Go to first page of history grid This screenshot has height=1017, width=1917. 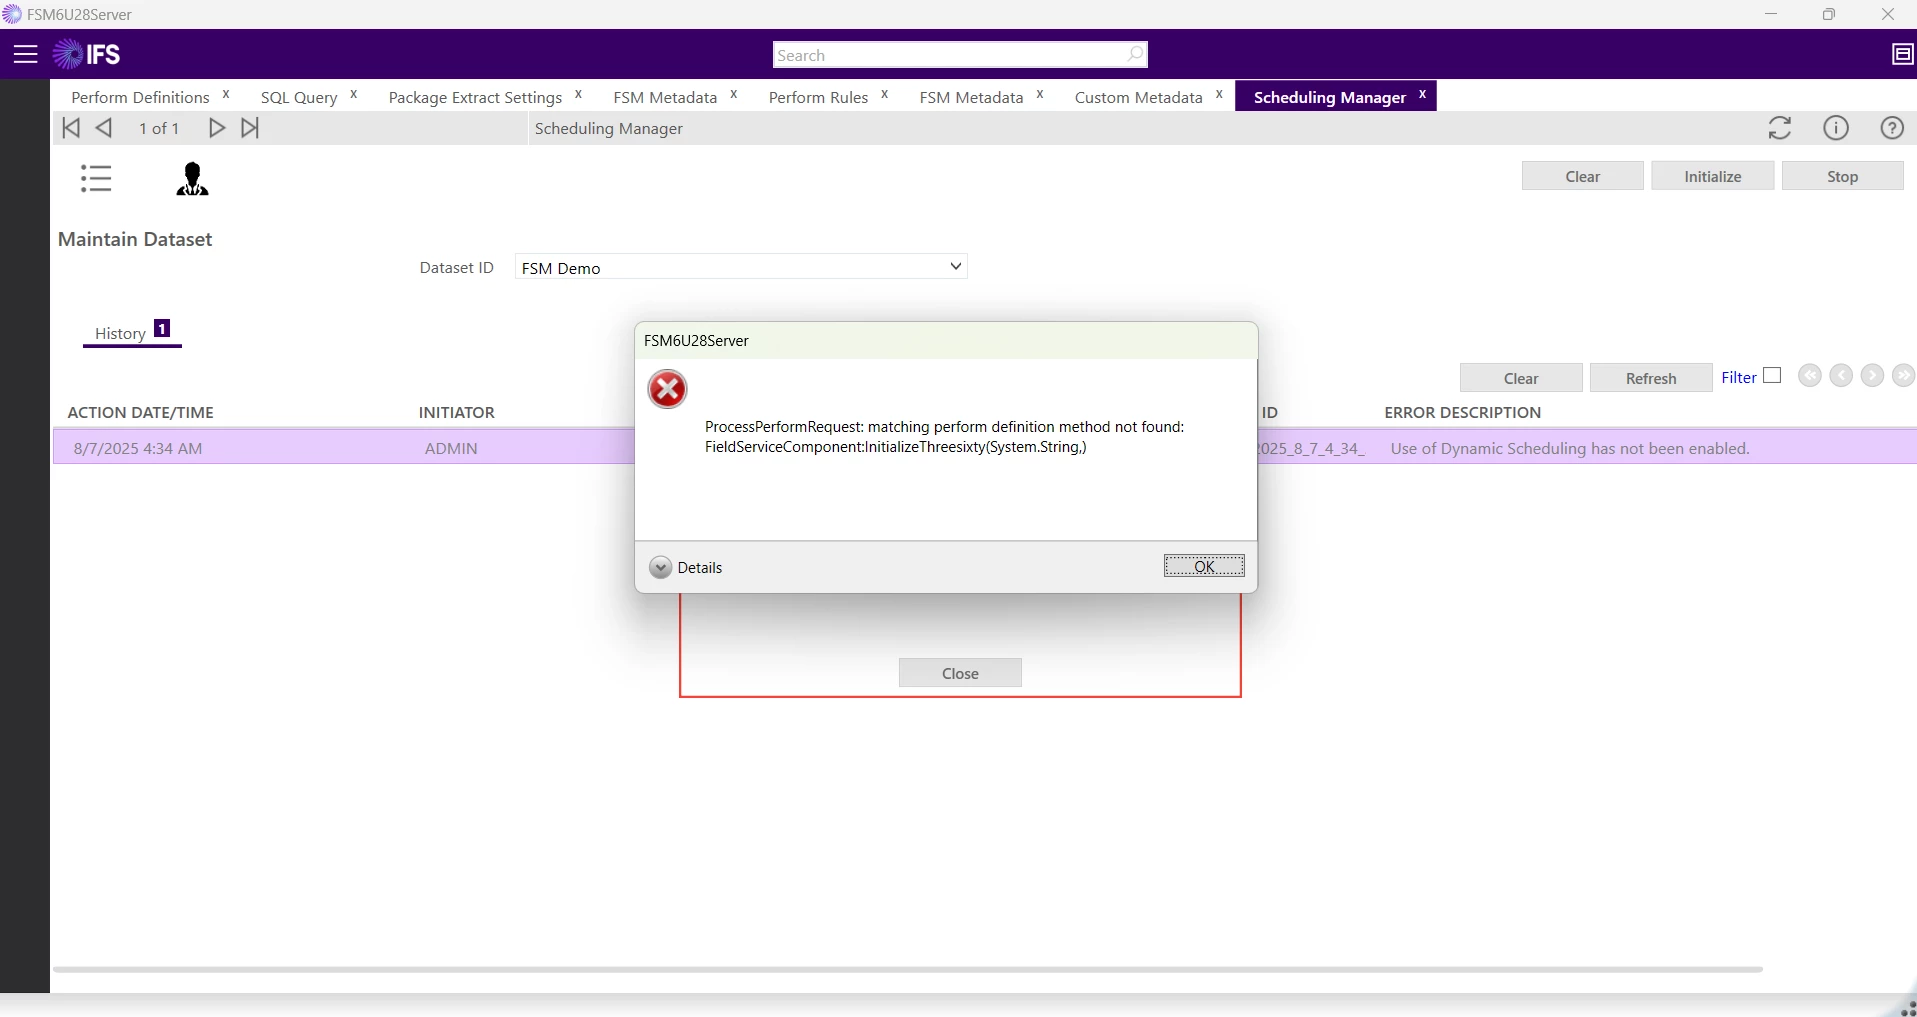pos(1810,376)
